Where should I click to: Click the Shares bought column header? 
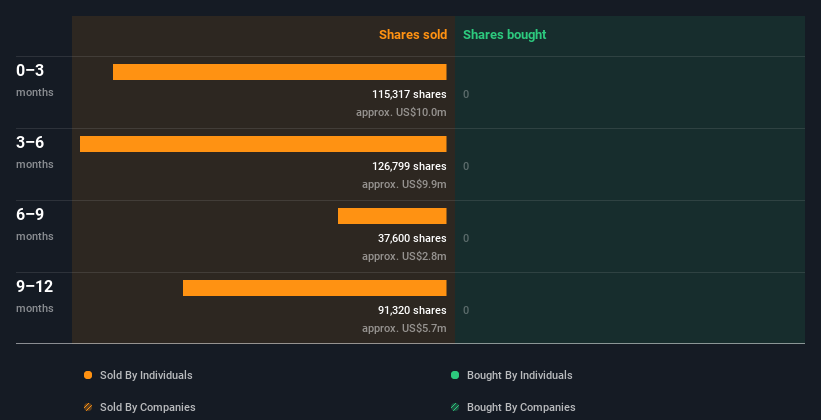[x=505, y=35]
